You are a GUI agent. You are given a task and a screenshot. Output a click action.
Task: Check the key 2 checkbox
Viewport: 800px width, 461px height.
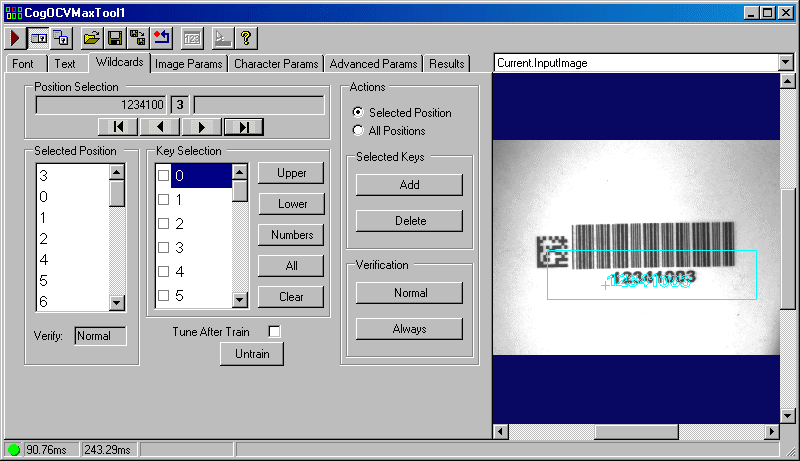pos(163,223)
